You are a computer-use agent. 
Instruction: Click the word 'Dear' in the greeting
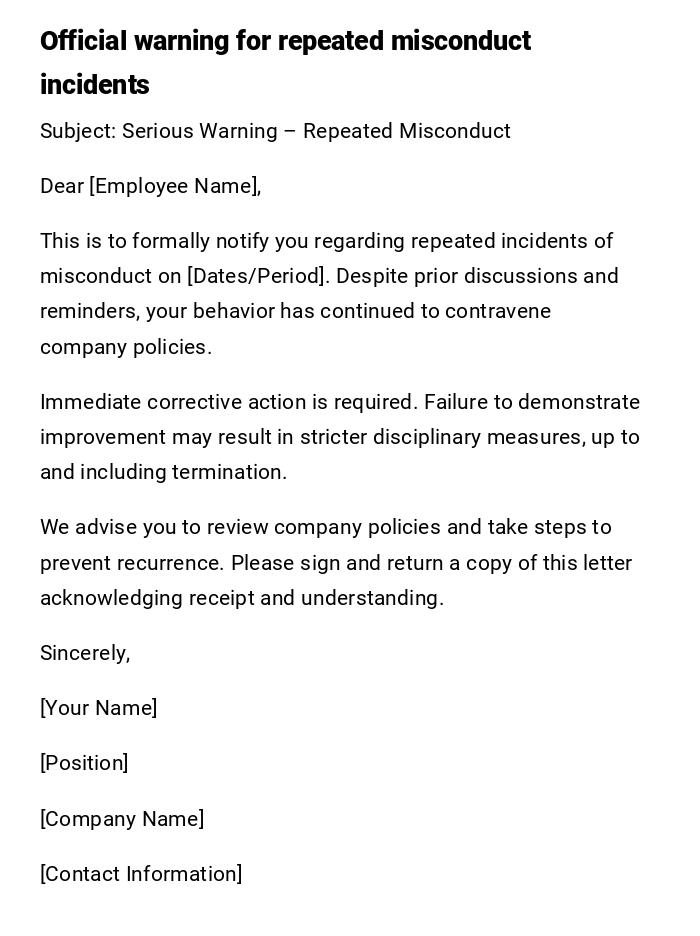pos(62,186)
